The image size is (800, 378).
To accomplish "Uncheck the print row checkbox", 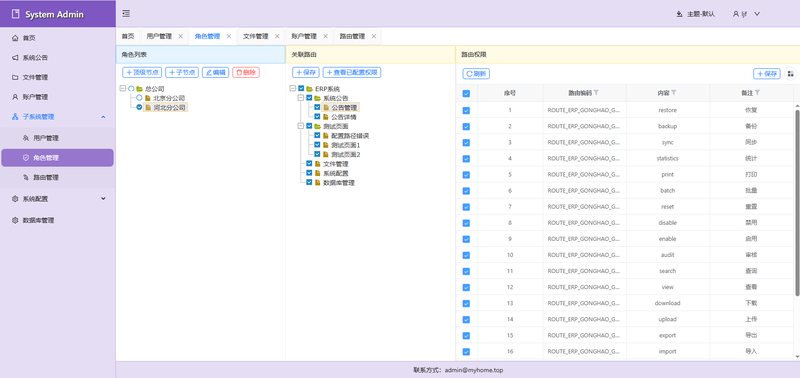I will coord(466,174).
